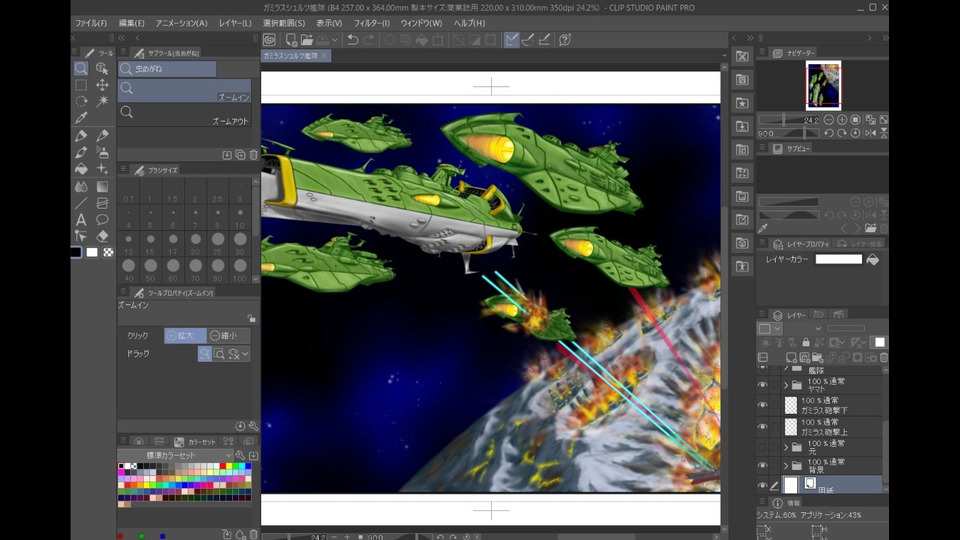Open the canvas tab list dropdown arrow
This screenshot has width=960, height=540.
pyautogui.click(x=724, y=56)
